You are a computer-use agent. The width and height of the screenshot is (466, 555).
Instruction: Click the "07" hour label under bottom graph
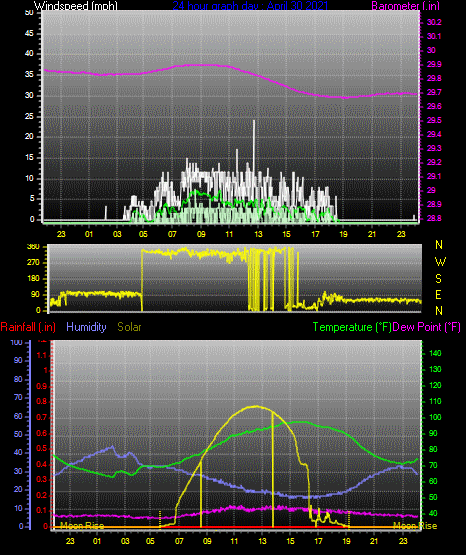click(x=179, y=541)
